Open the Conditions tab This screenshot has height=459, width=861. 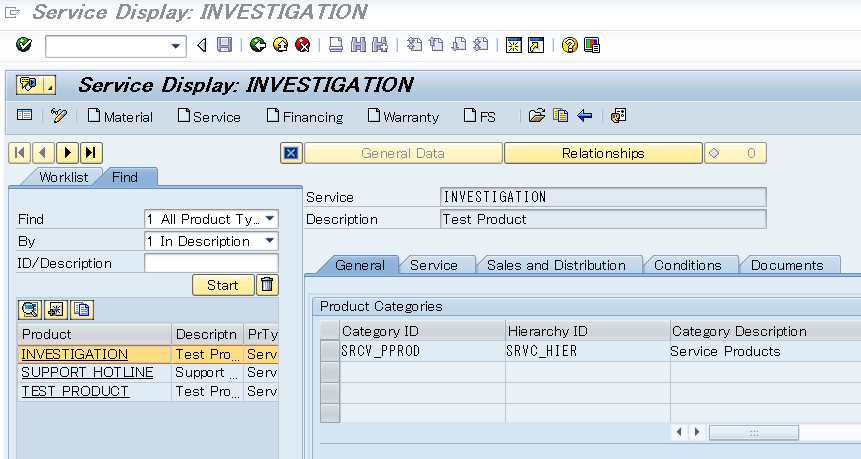[687, 265]
